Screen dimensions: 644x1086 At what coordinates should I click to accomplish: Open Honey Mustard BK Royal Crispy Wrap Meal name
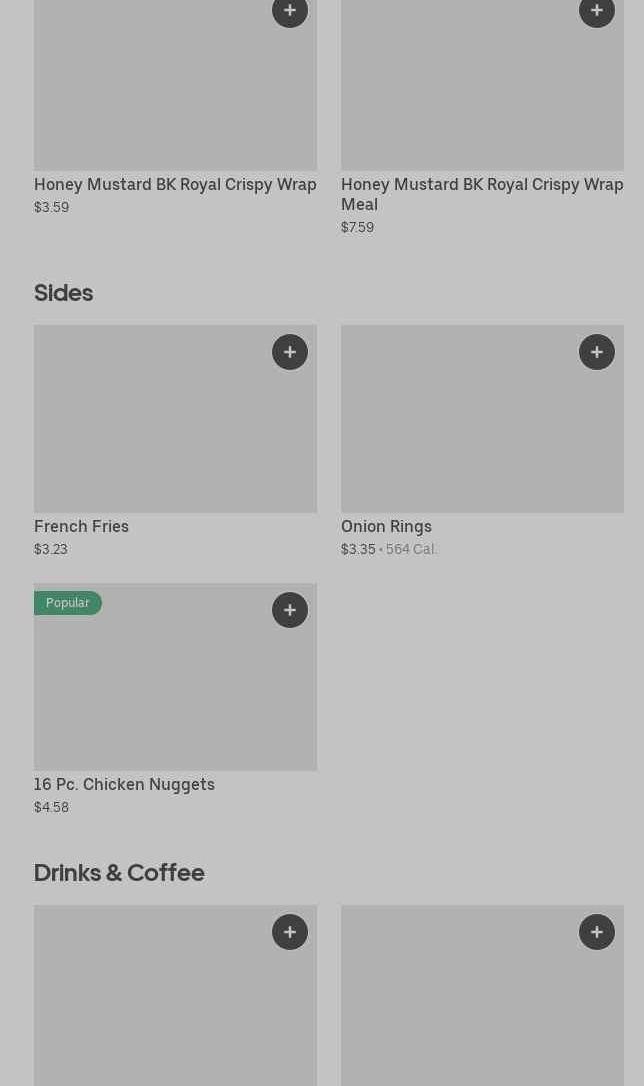(481, 194)
